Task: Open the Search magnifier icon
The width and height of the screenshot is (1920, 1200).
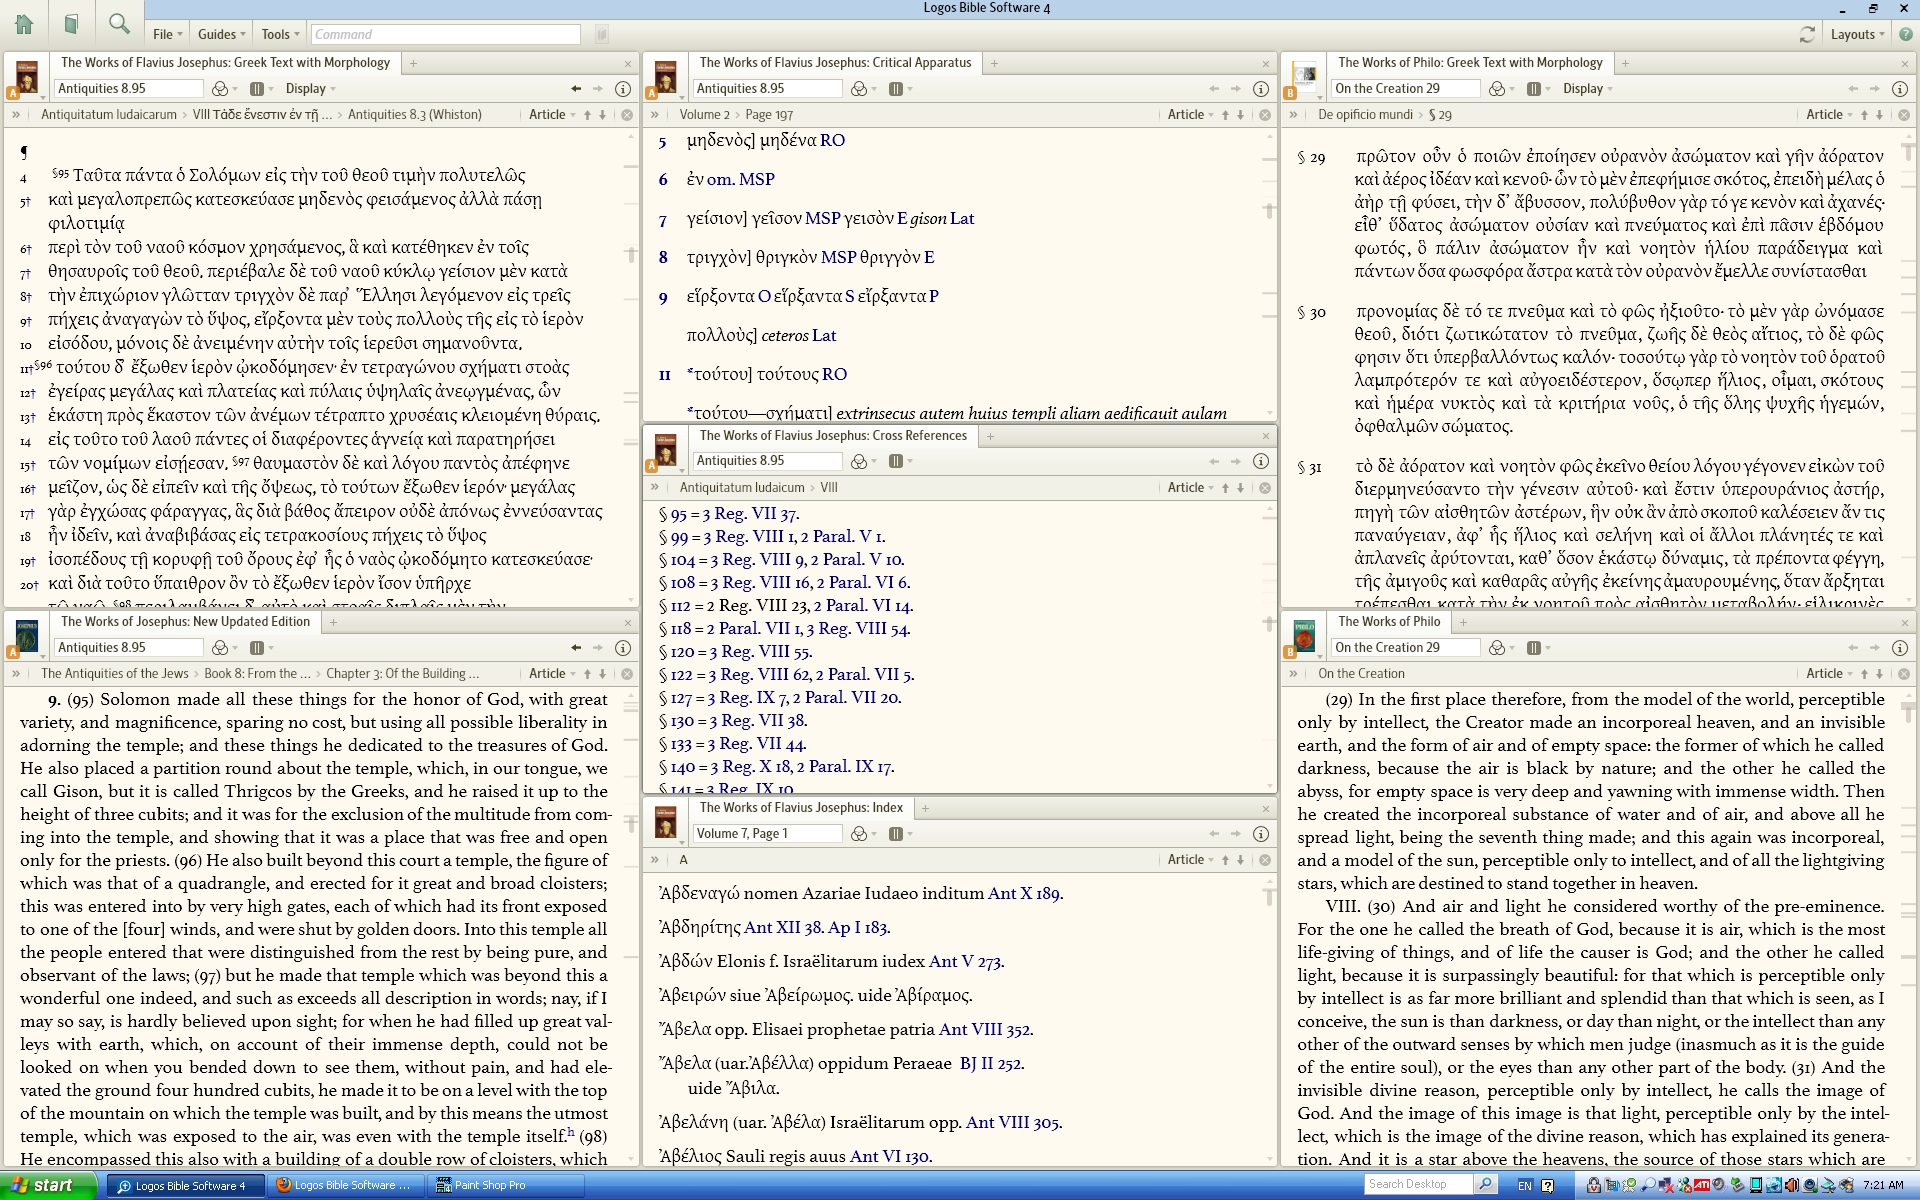Action: pos(119,24)
